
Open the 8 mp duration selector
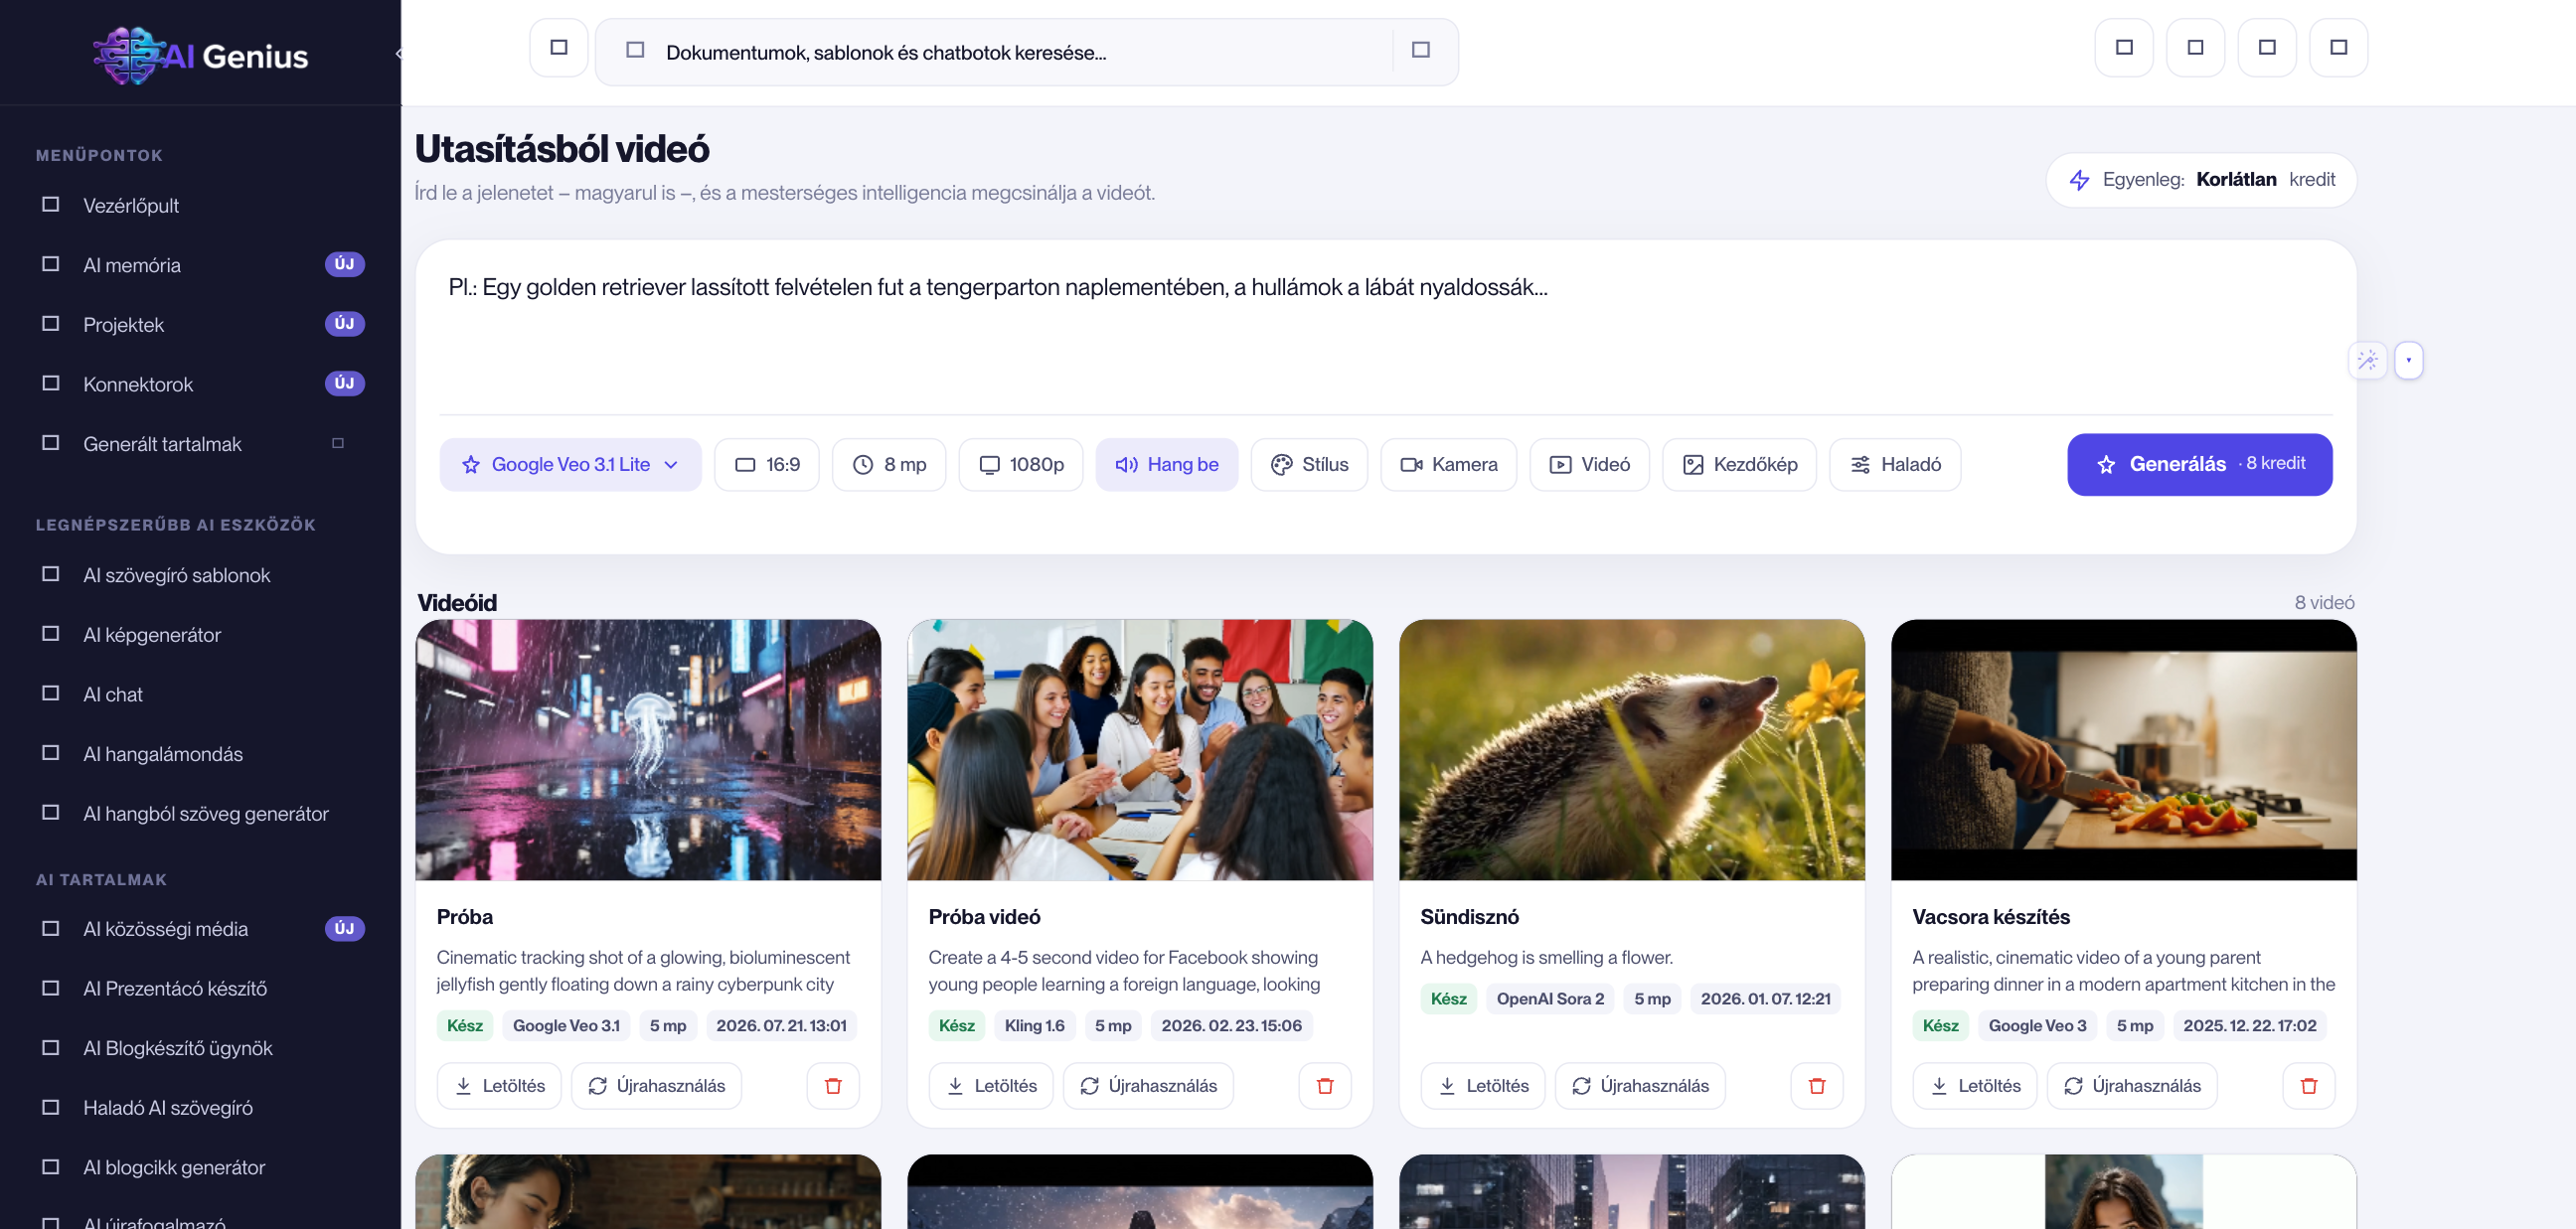pyautogui.click(x=889, y=464)
